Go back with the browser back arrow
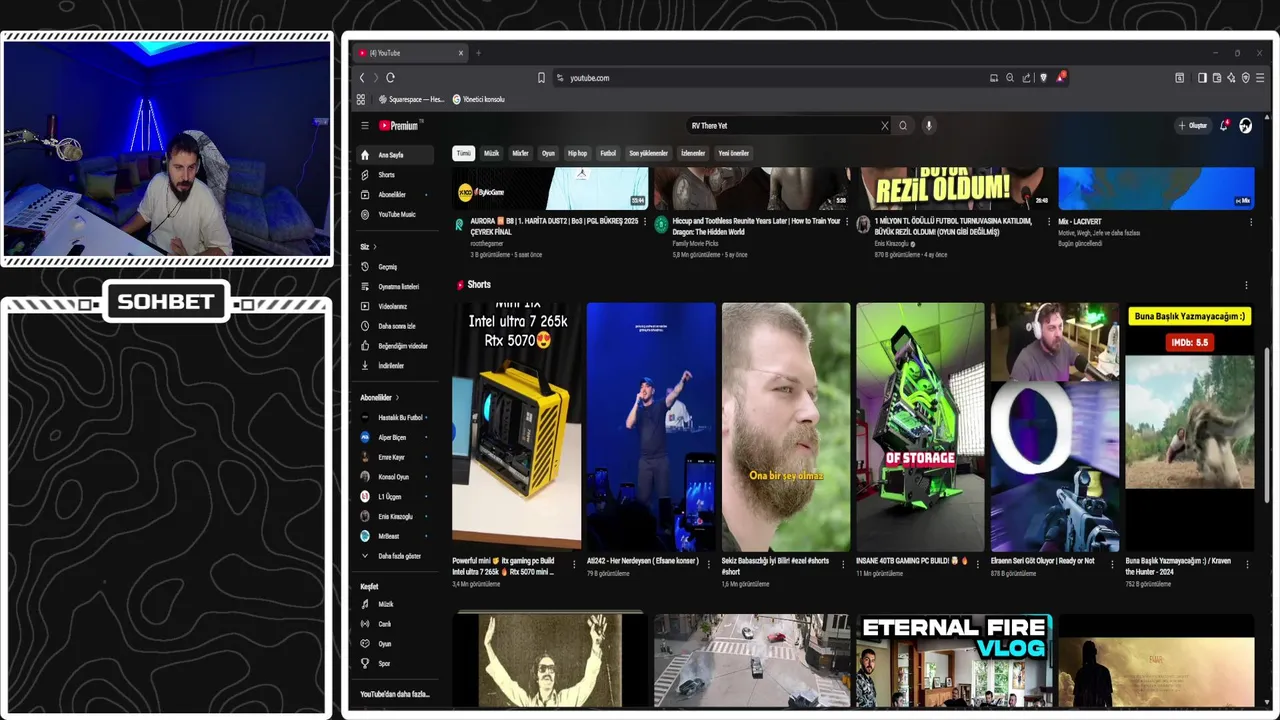Image resolution: width=1280 pixels, height=720 pixels. pos(362,78)
